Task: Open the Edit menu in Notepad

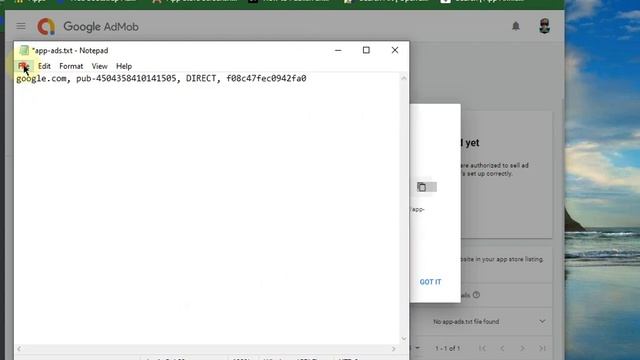Action: click(44, 66)
